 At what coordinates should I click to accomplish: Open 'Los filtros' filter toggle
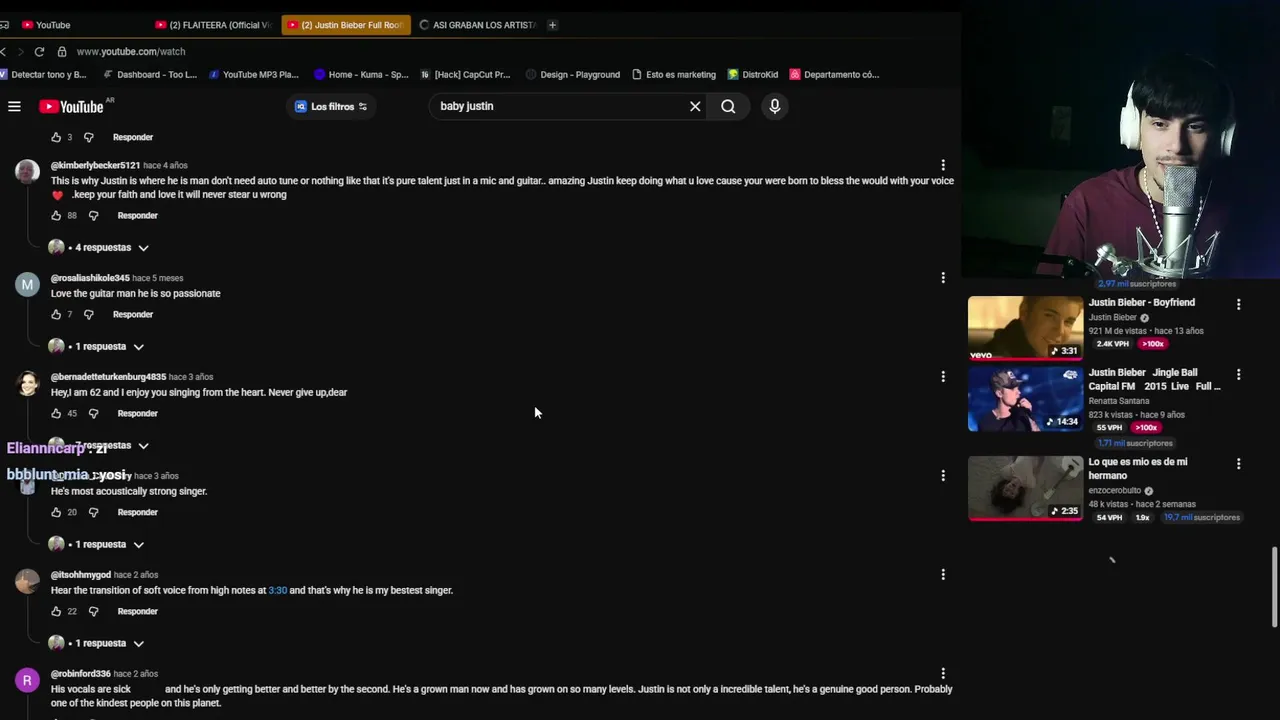coord(331,106)
